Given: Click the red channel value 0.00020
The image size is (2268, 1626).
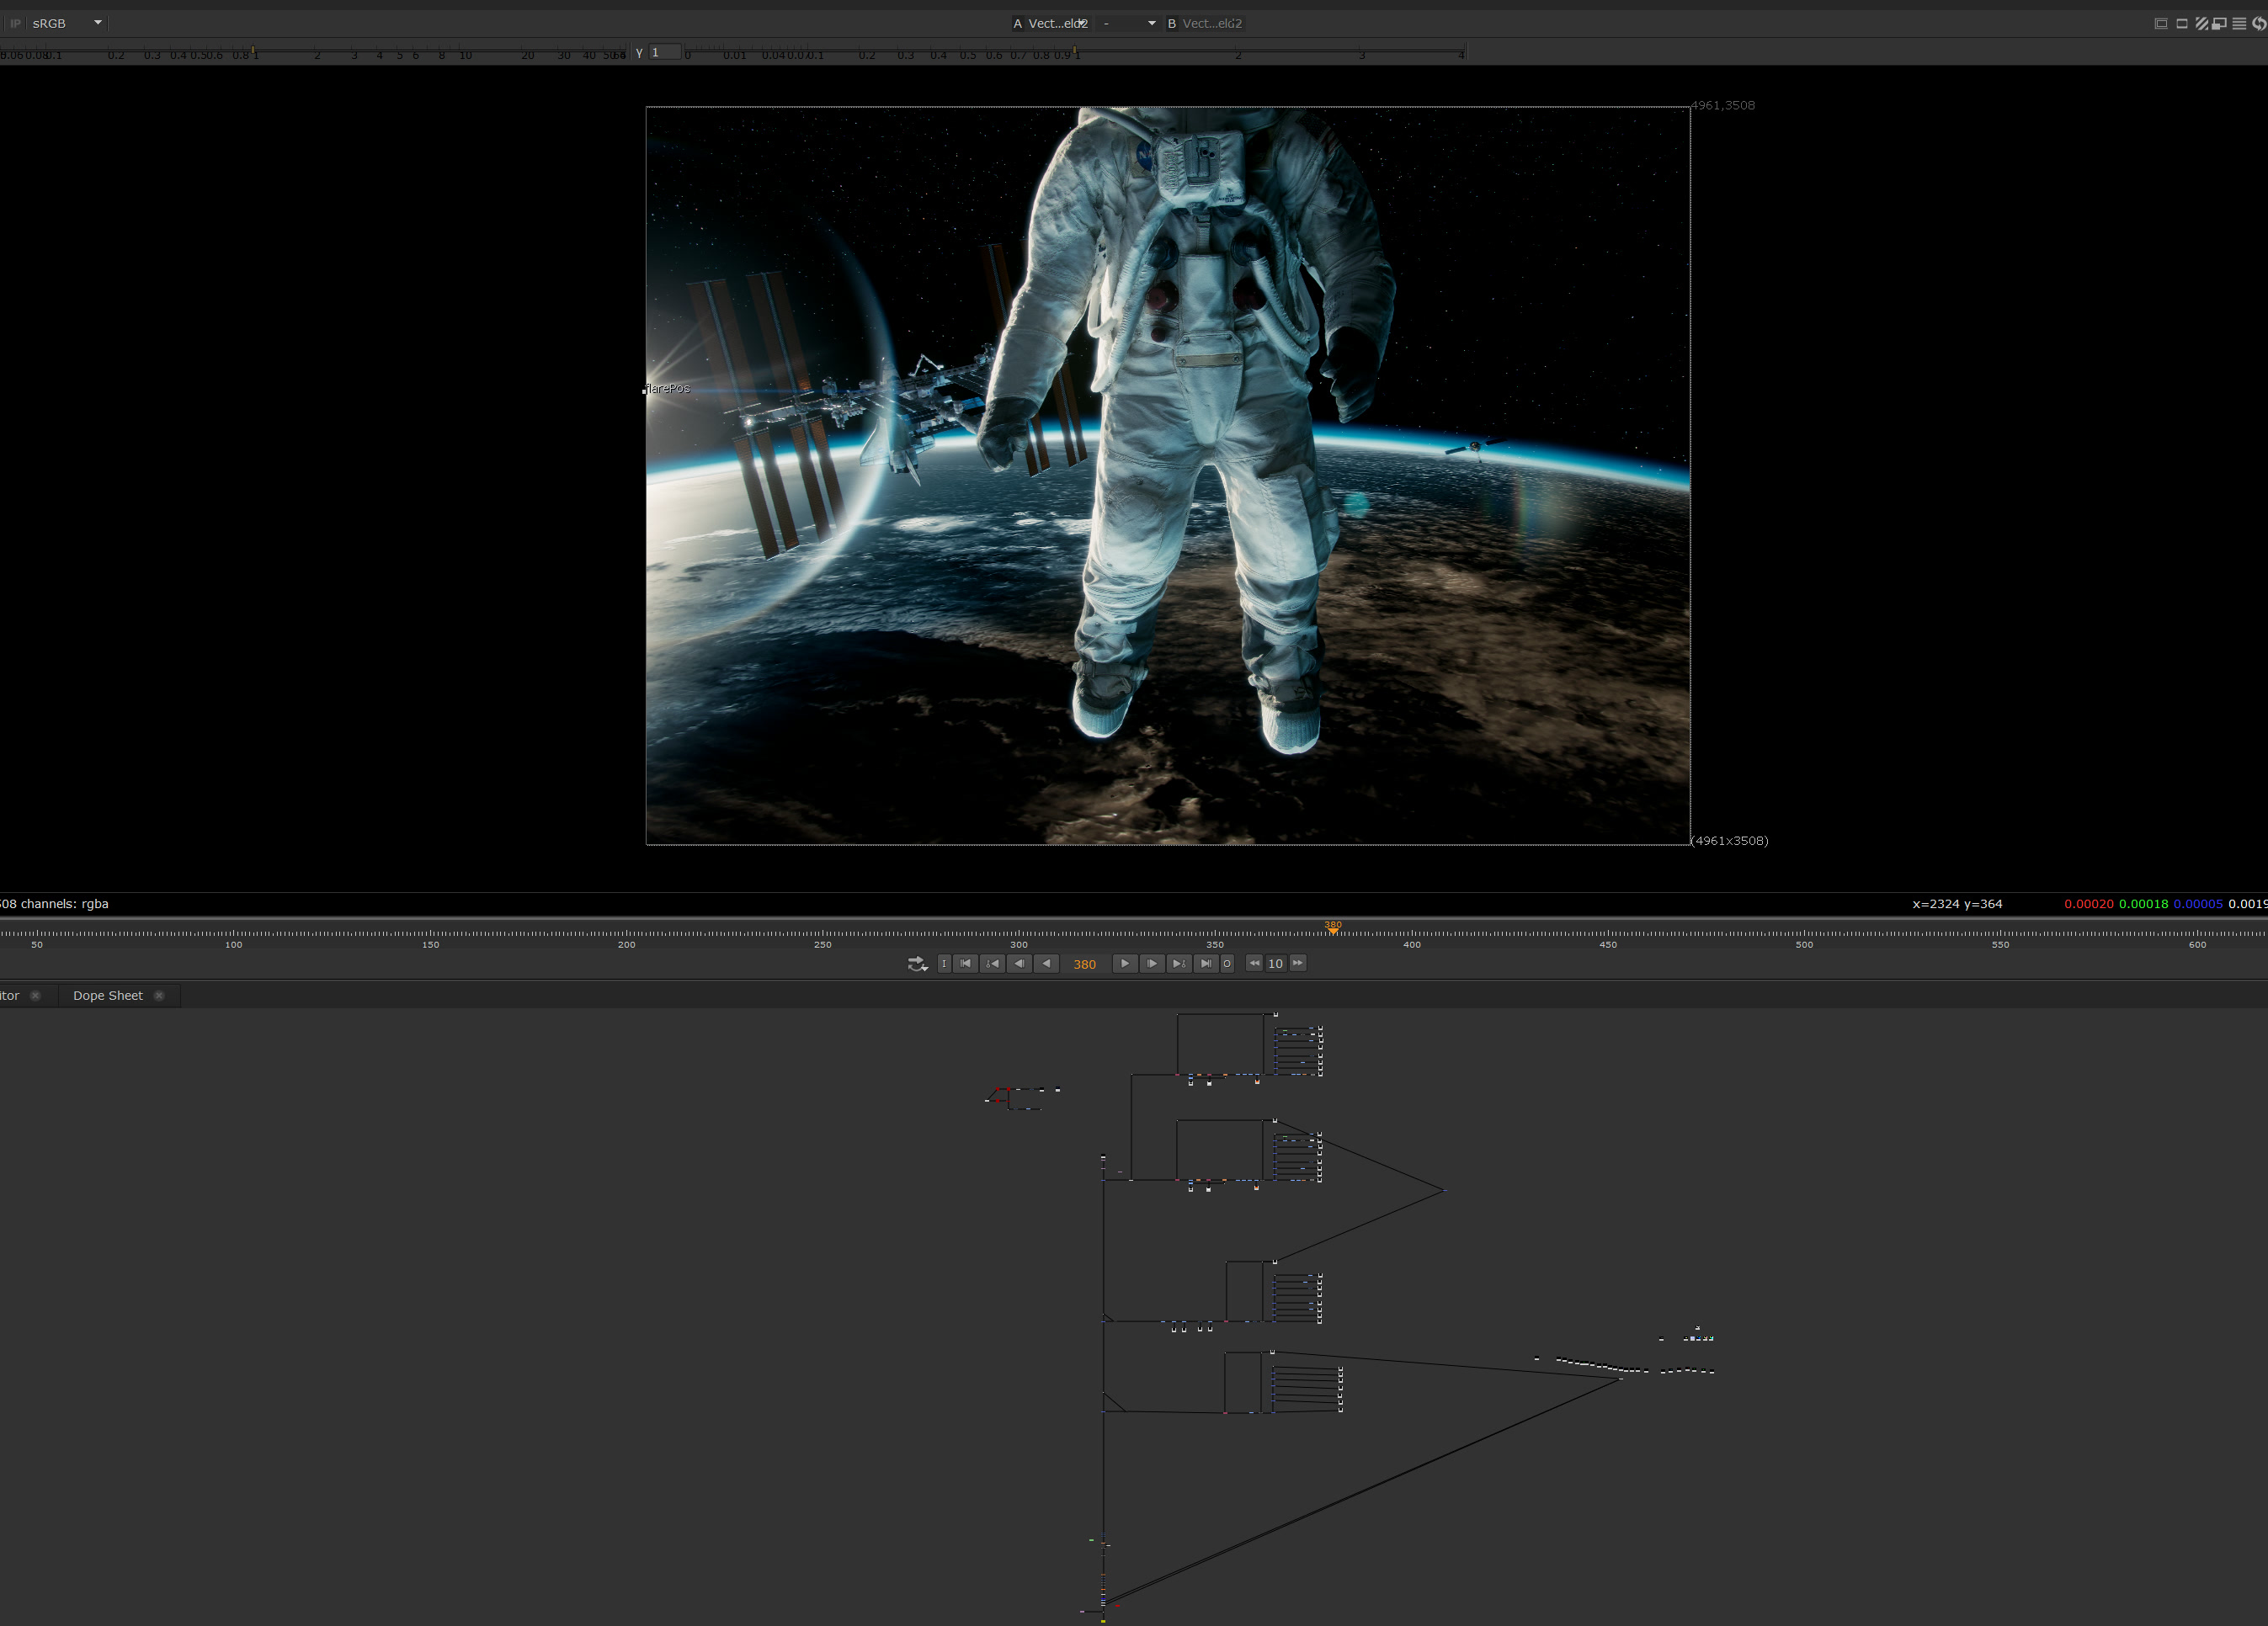Looking at the screenshot, I should (2089, 904).
